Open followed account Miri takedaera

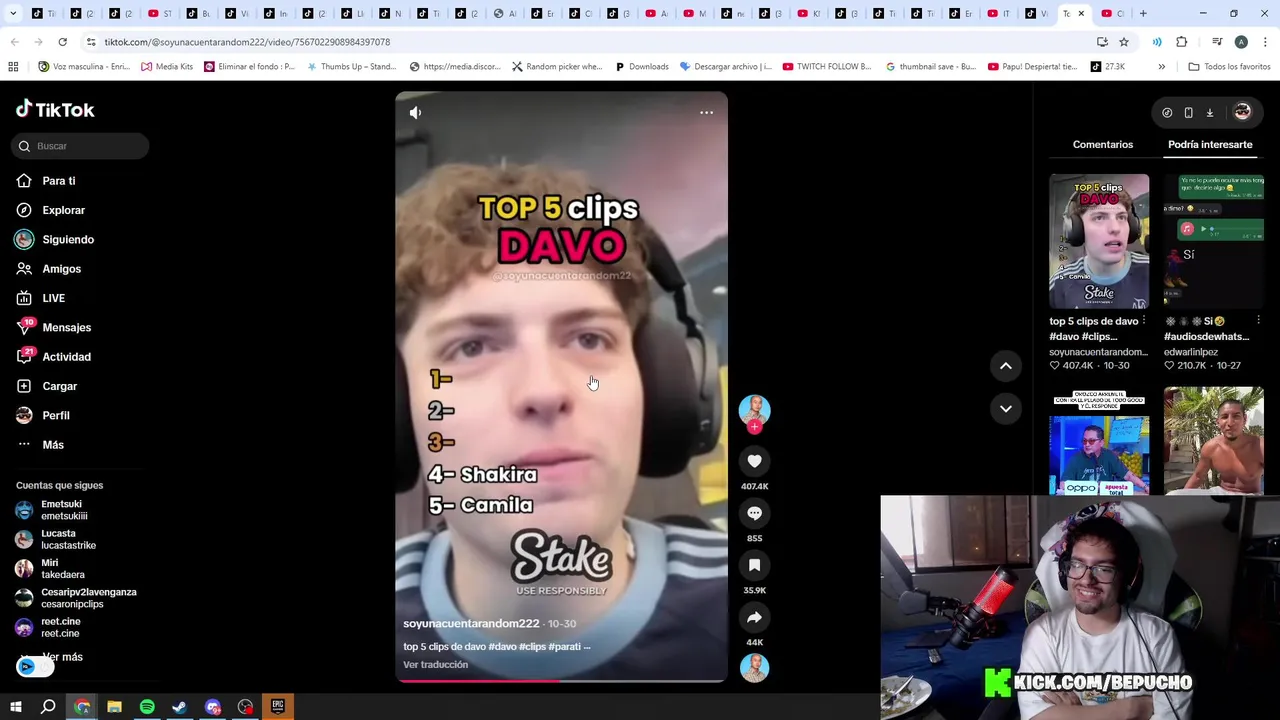pos(62,569)
